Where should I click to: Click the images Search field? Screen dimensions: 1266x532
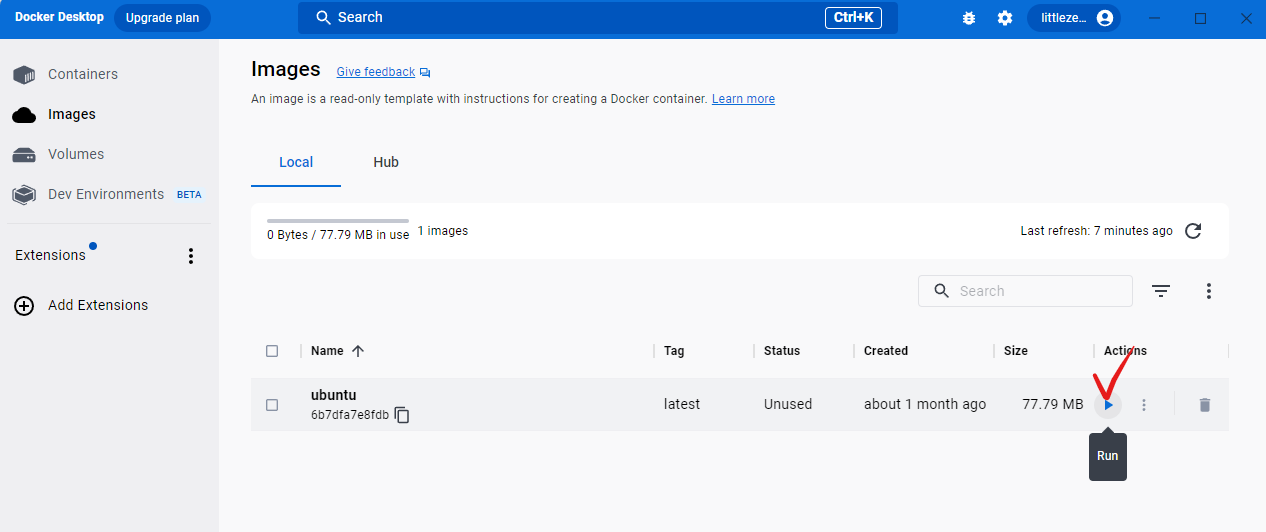click(x=1025, y=291)
